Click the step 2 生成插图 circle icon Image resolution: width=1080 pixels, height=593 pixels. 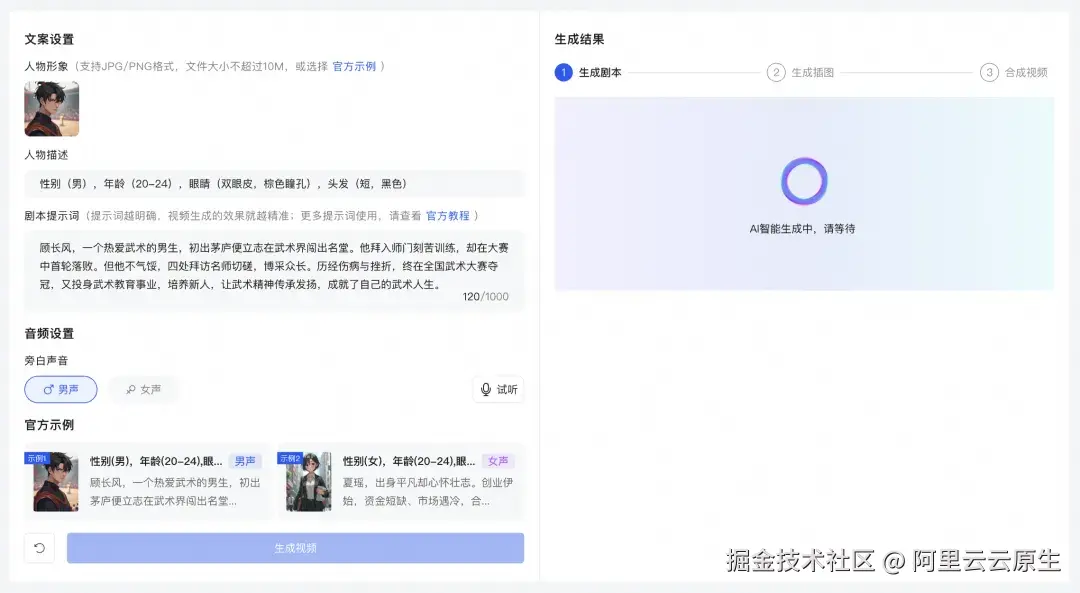pyautogui.click(x=776, y=72)
